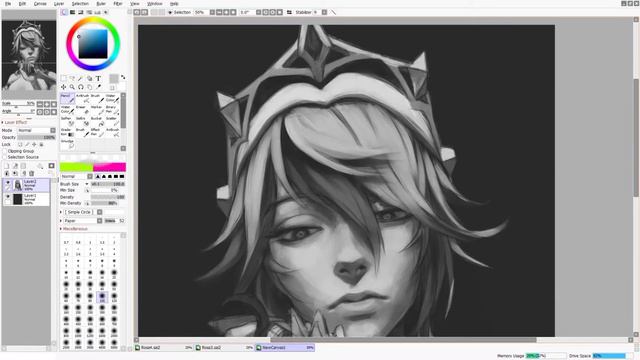The image size is (640, 360).
Task: Expand the Simple Circle shape options
Action: (61, 212)
